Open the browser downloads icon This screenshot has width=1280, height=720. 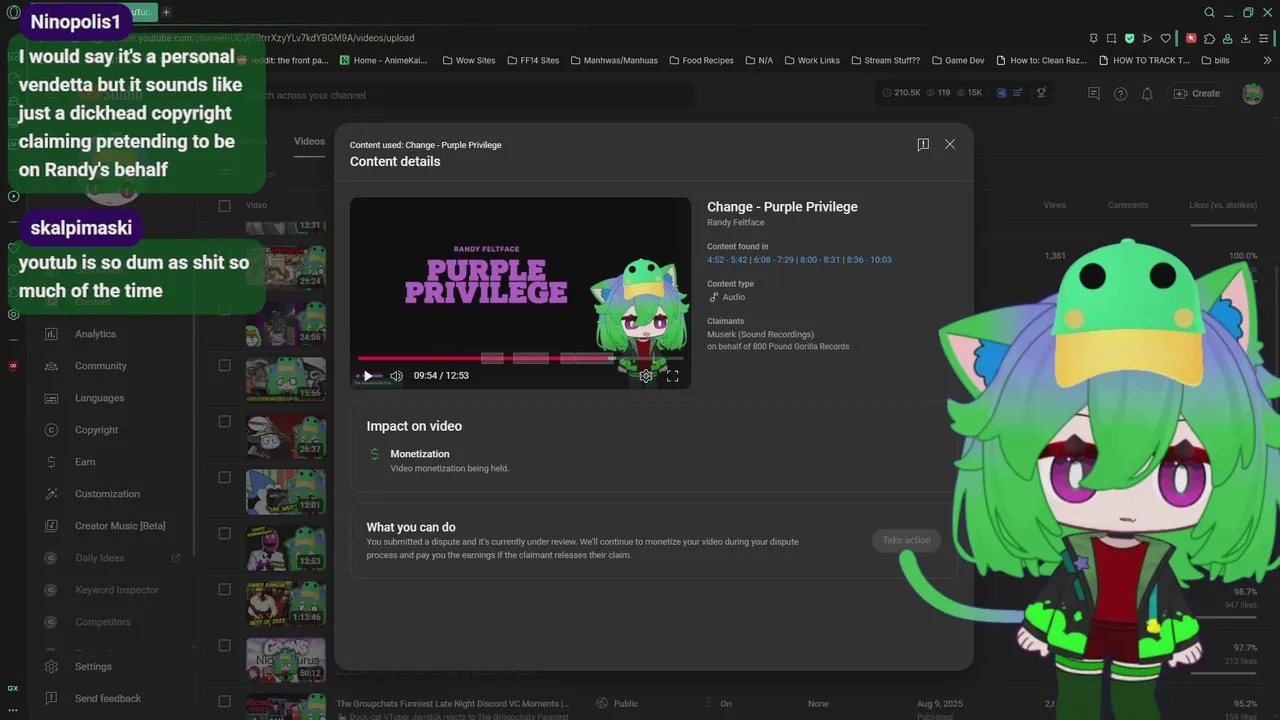(1245, 38)
